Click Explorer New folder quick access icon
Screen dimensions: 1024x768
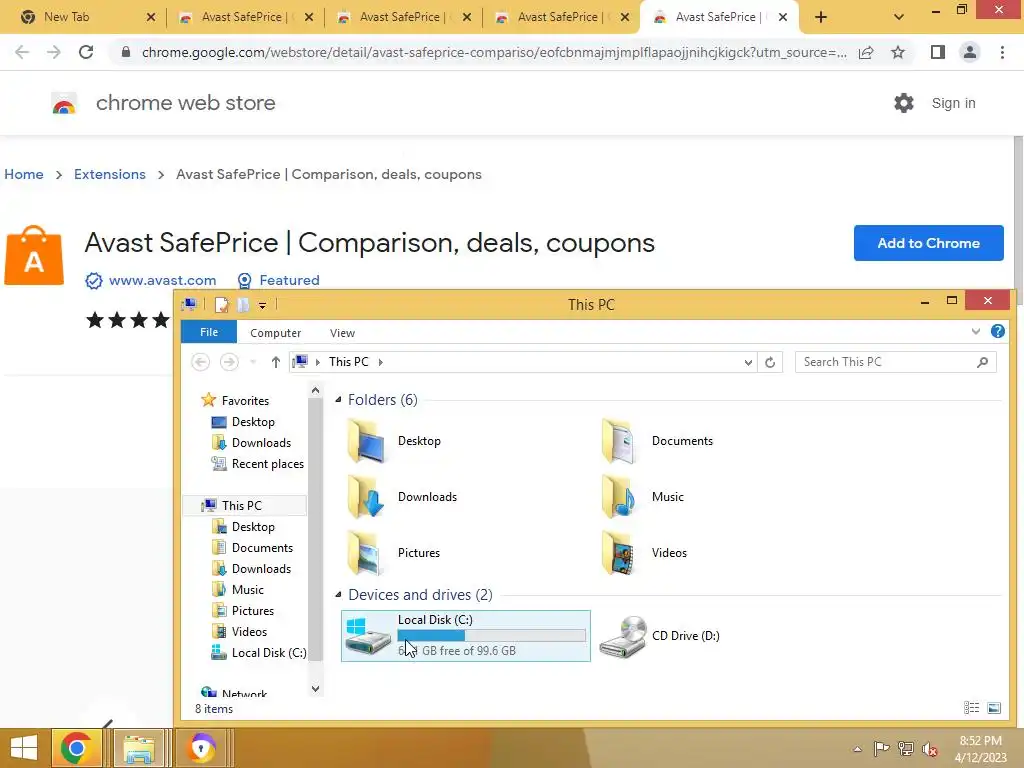(x=243, y=304)
